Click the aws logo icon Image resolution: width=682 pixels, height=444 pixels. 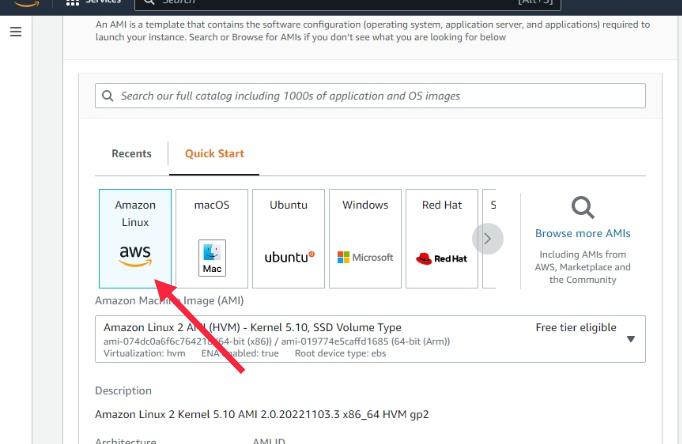coord(135,255)
